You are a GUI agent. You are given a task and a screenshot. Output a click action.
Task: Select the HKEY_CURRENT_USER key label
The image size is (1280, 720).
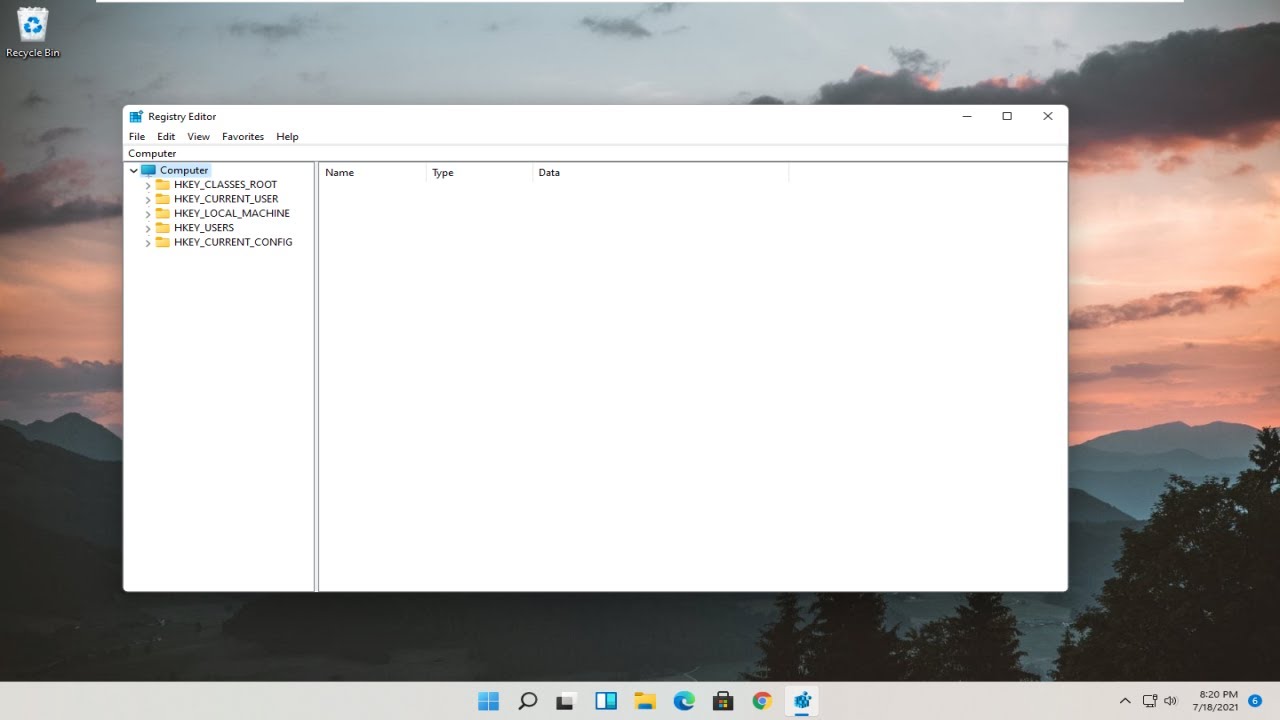coord(226,199)
